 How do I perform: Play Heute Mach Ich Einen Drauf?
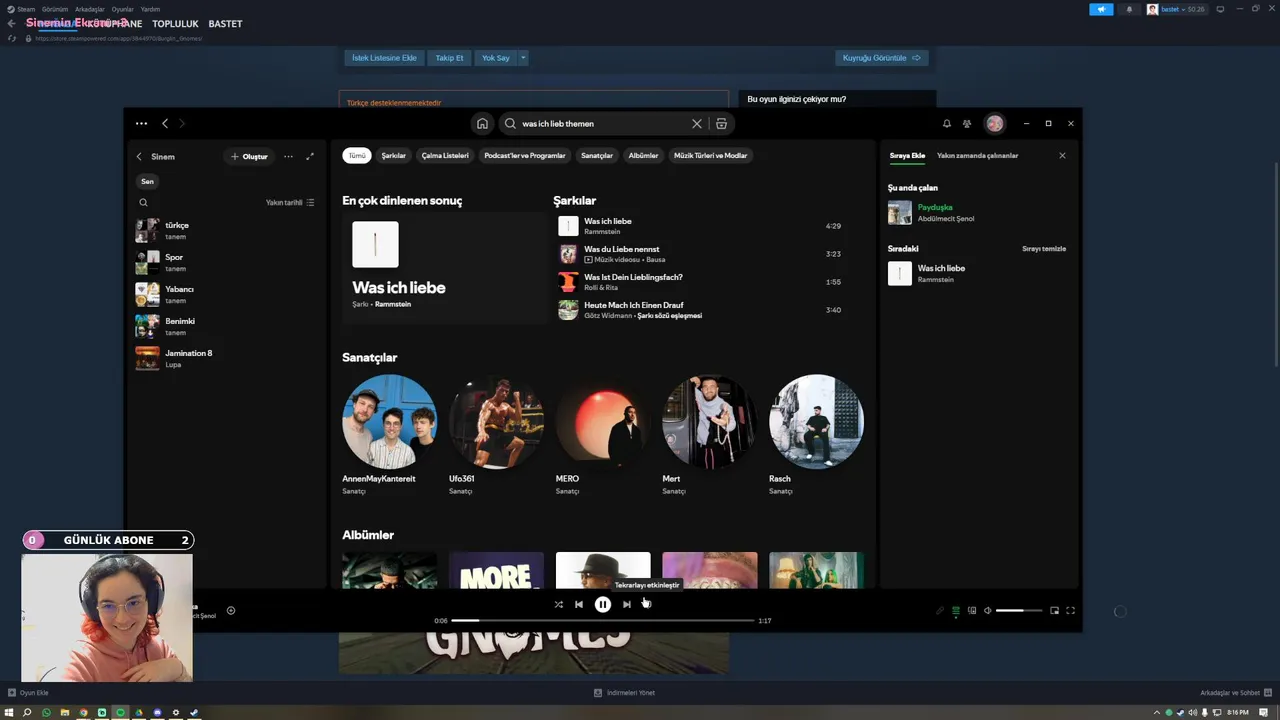click(x=702, y=310)
